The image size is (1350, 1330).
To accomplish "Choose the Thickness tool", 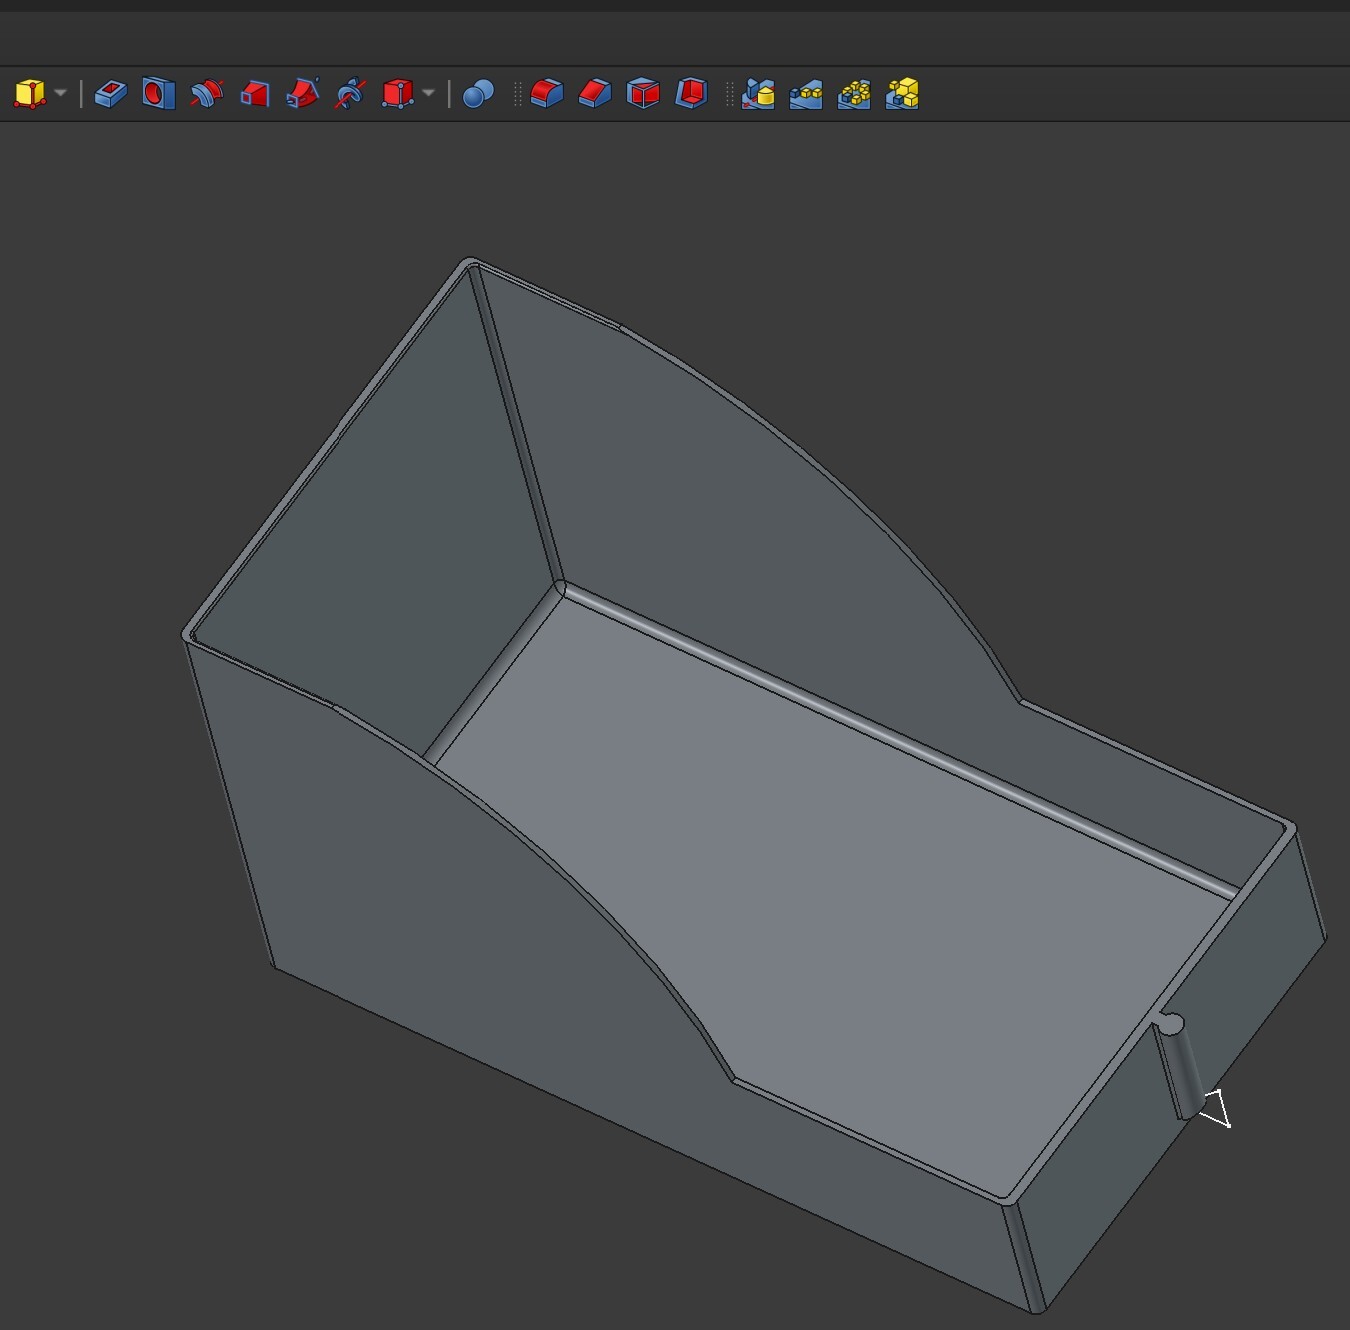I will pyautogui.click(x=691, y=94).
